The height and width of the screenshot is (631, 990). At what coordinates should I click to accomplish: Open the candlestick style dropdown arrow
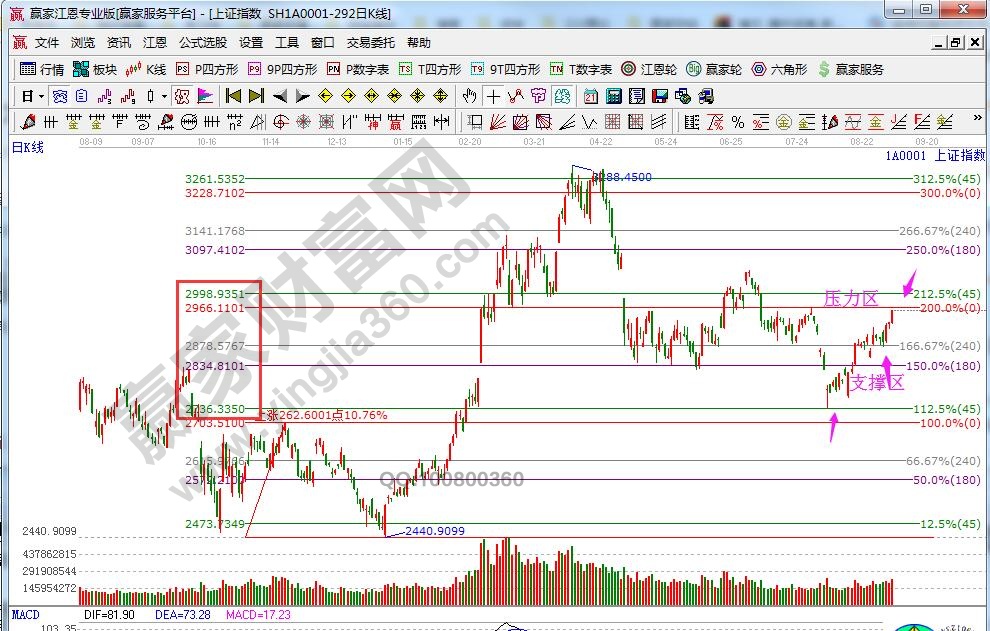pyautogui.click(x=165, y=96)
